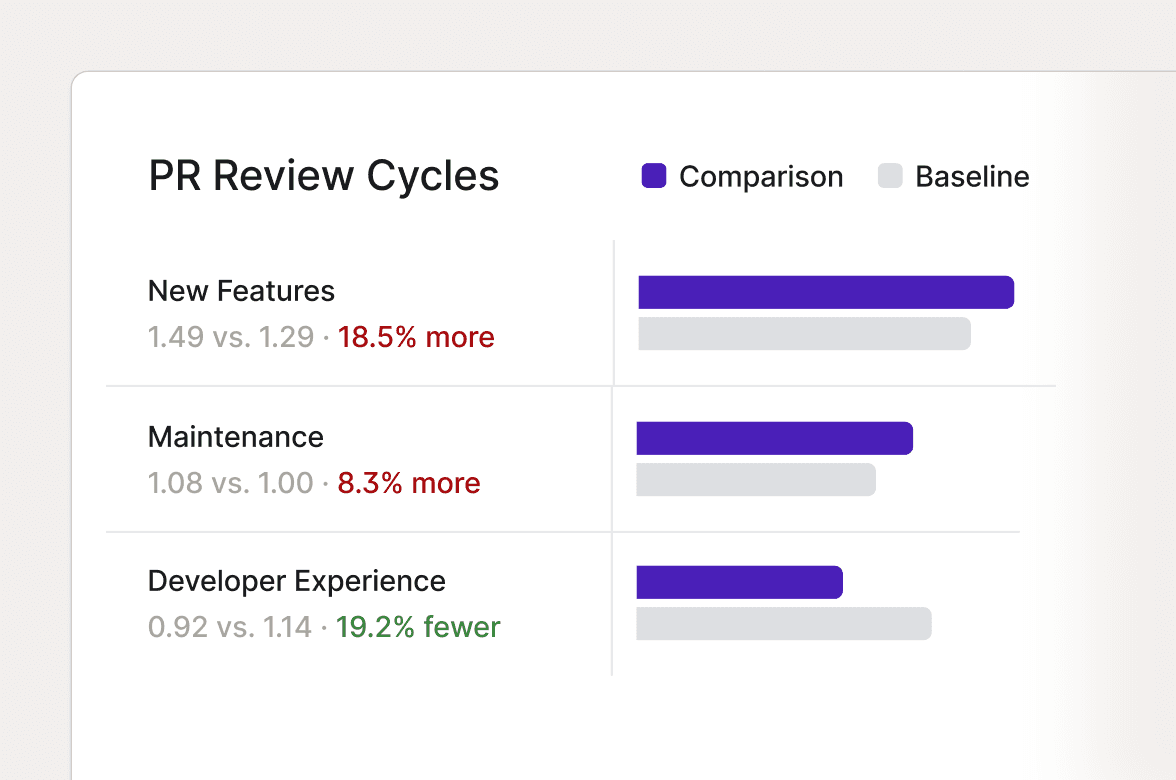
Task: Click the red 18.5% more text
Action: 416,338
